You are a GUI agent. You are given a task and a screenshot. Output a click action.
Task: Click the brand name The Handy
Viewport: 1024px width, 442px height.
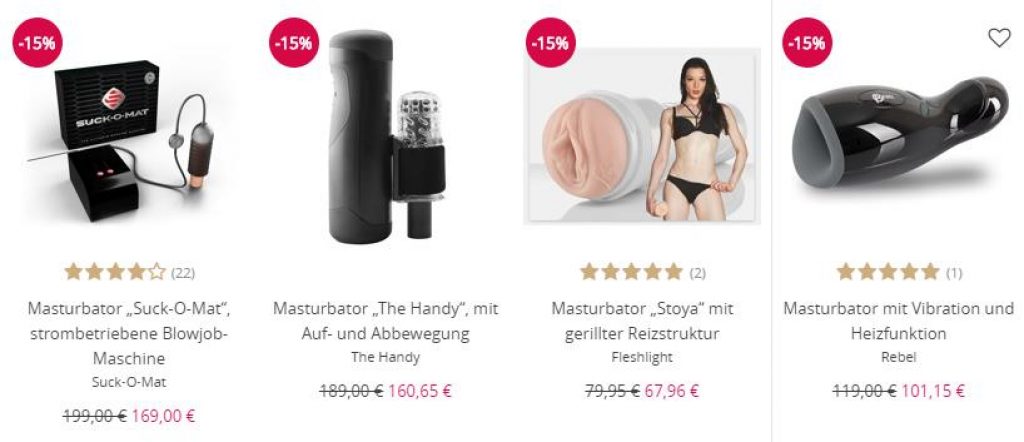385,357
